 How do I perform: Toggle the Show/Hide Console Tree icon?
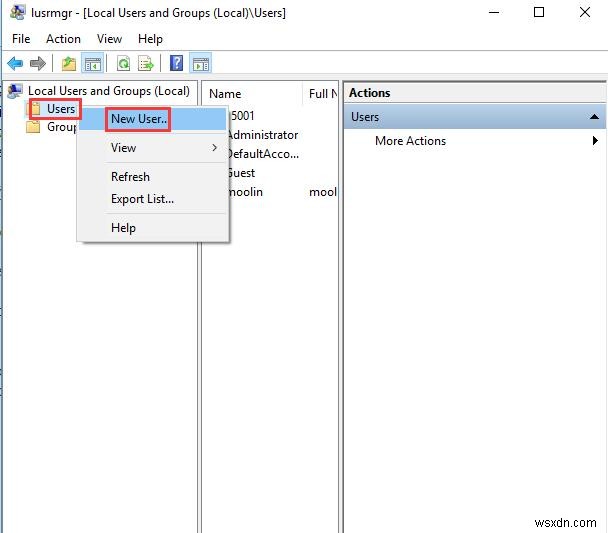click(x=93, y=64)
